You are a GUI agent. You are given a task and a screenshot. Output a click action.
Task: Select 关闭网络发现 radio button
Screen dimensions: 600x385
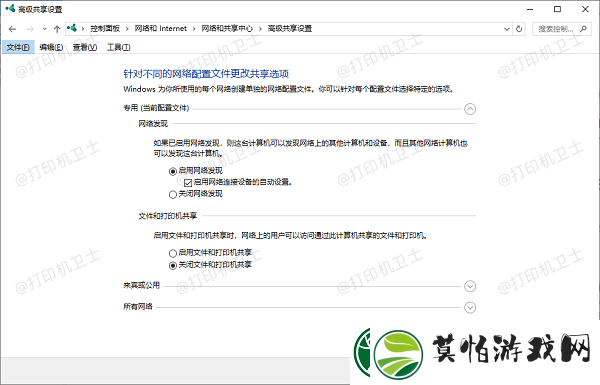(173, 194)
